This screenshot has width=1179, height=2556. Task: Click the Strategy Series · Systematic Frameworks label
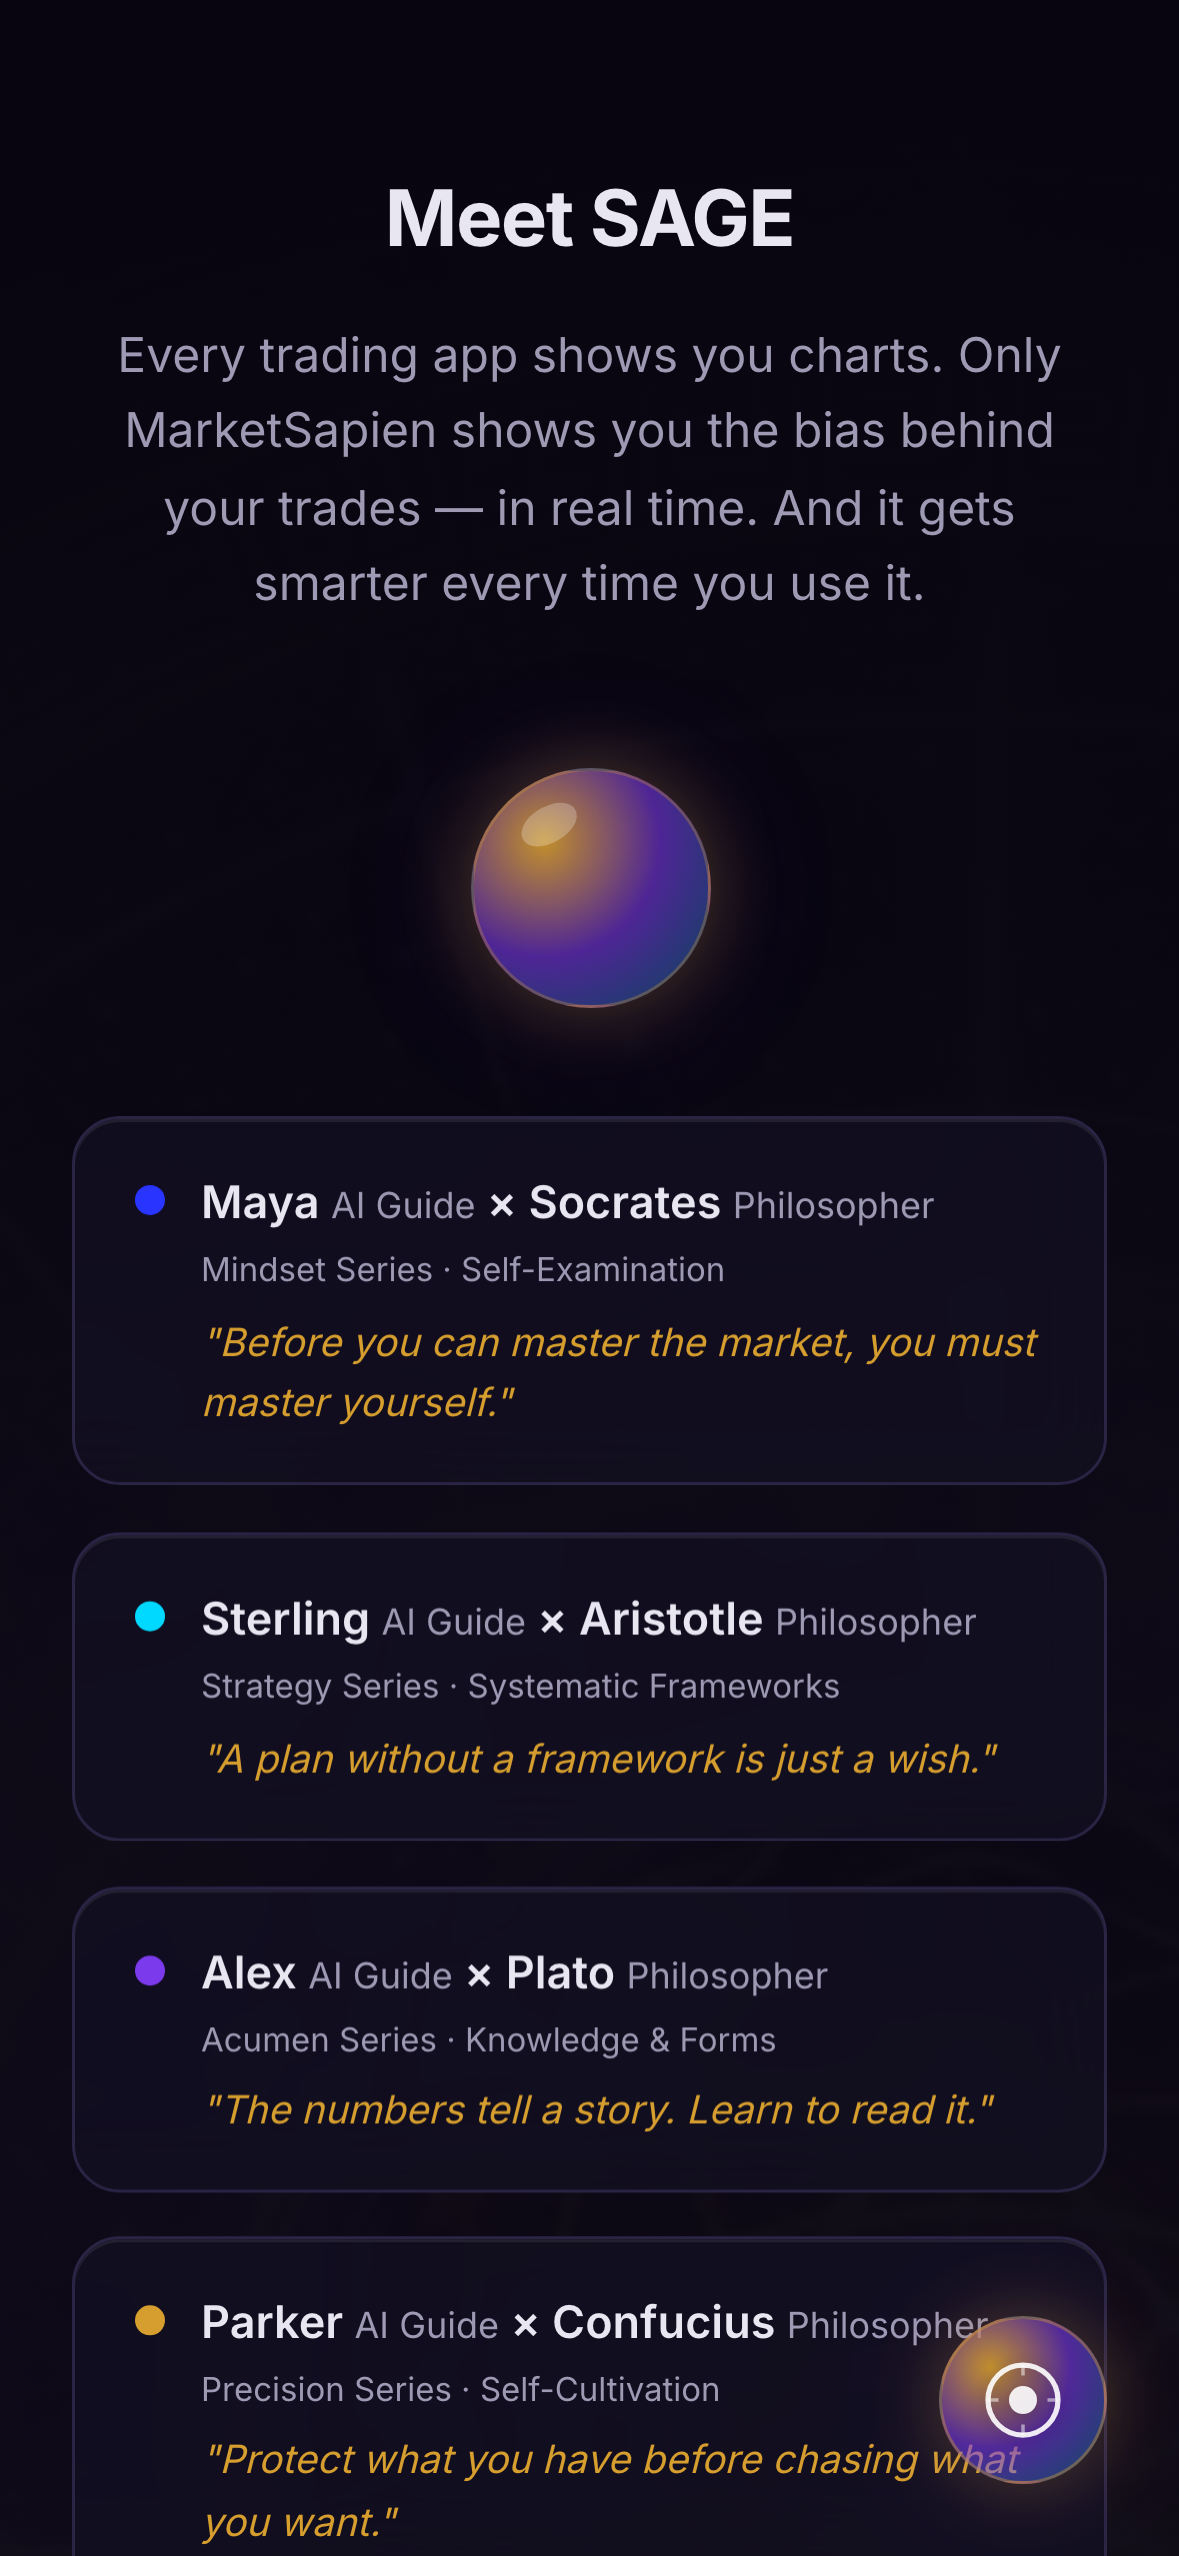(x=520, y=1686)
